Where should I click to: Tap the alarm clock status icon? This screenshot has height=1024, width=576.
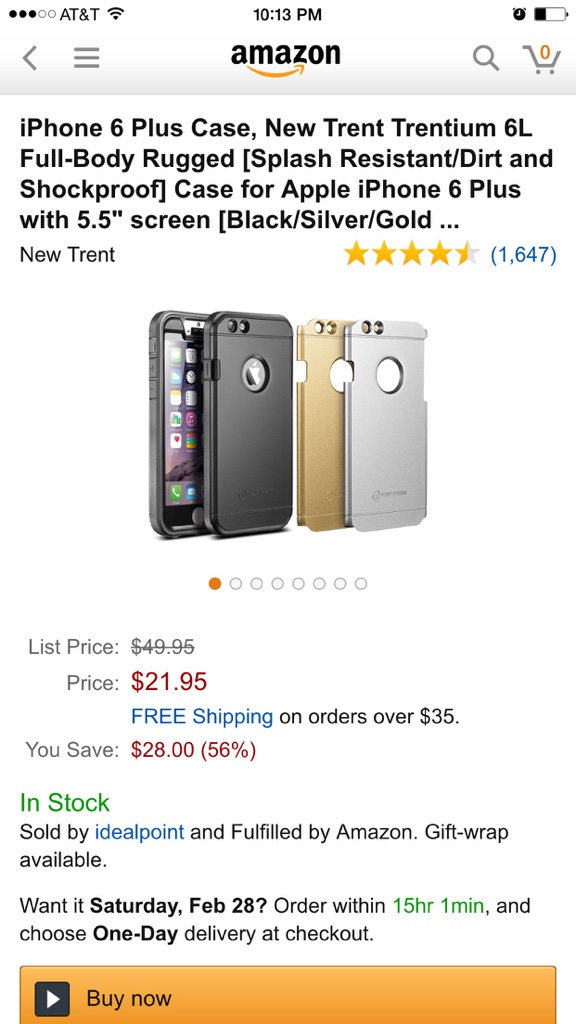[519, 14]
